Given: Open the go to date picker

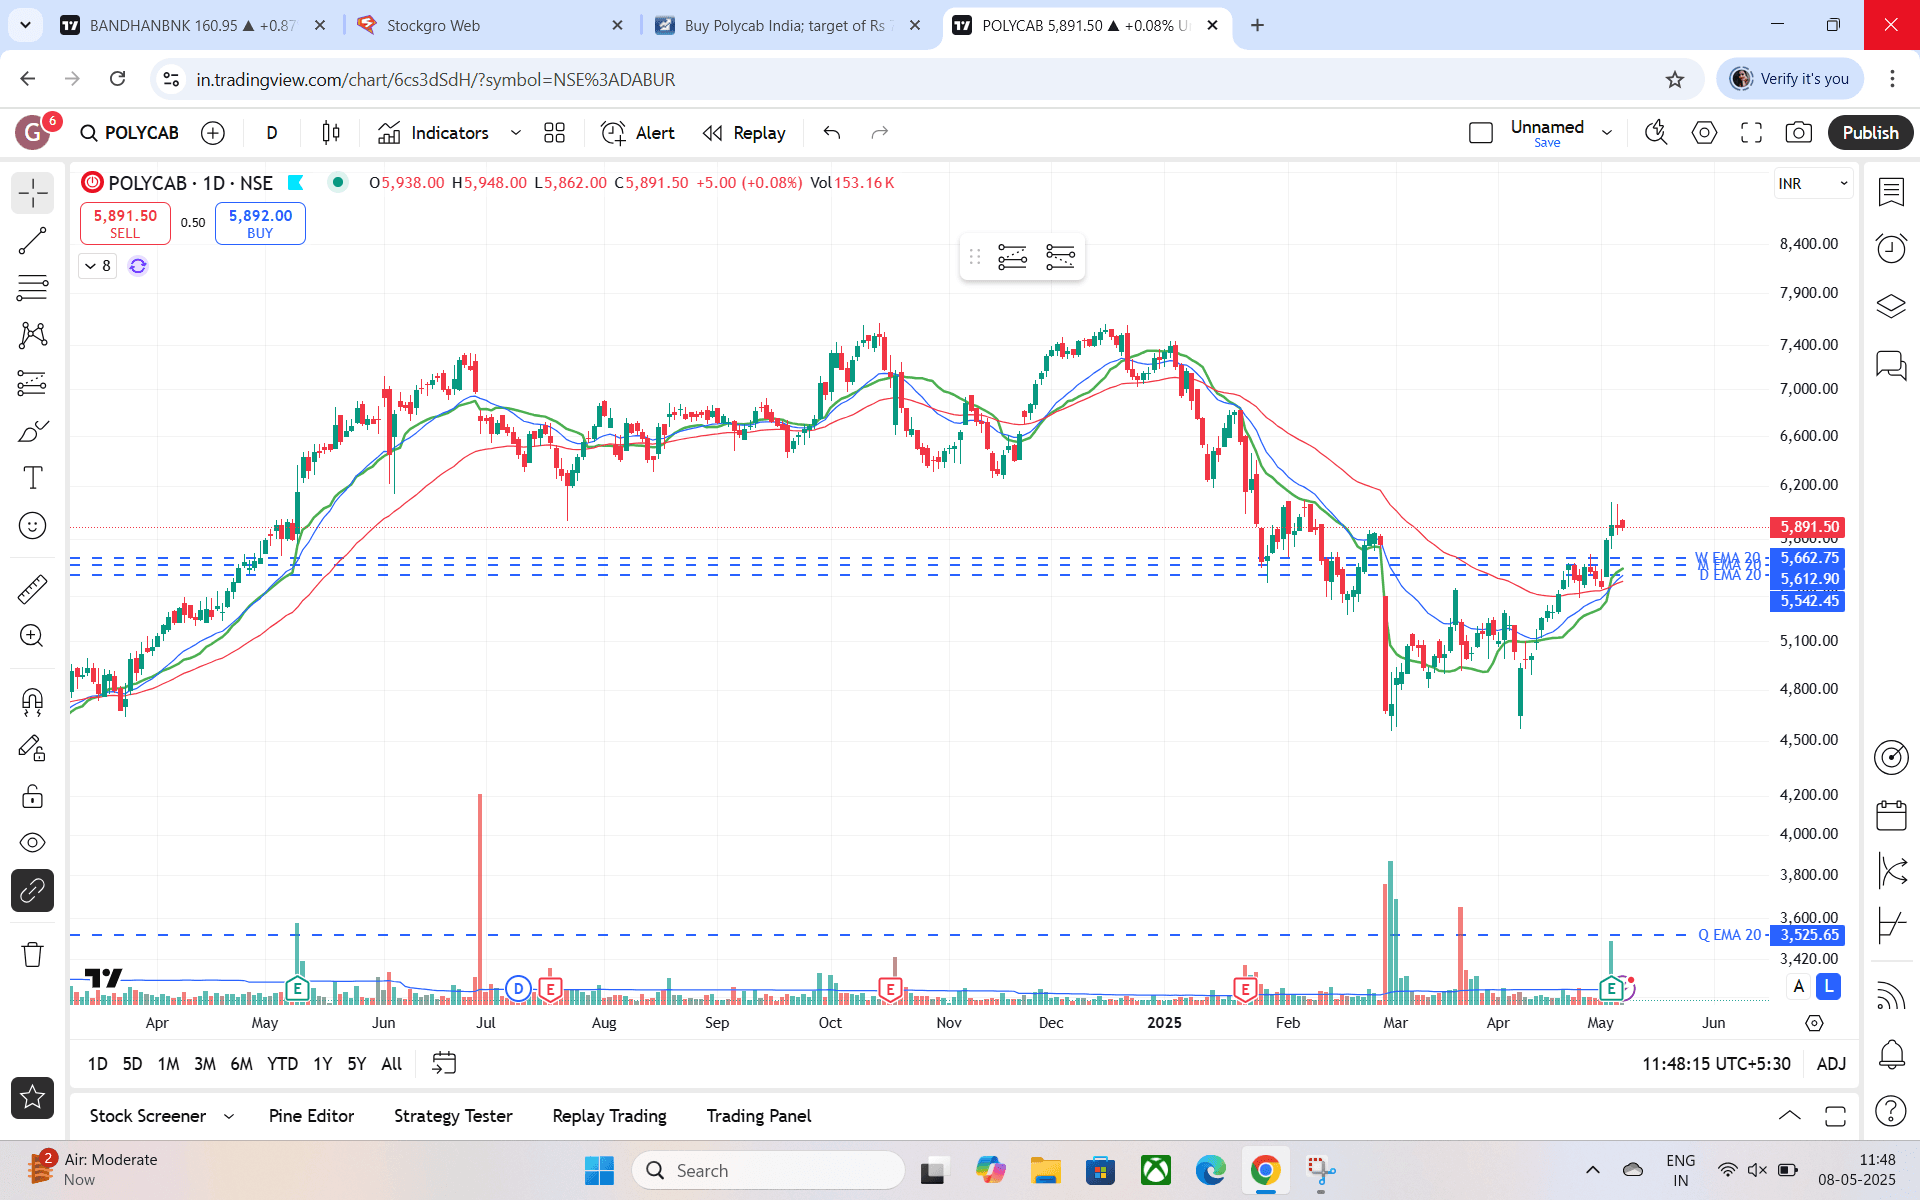Looking at the screenshot, I should point(444,1064).
